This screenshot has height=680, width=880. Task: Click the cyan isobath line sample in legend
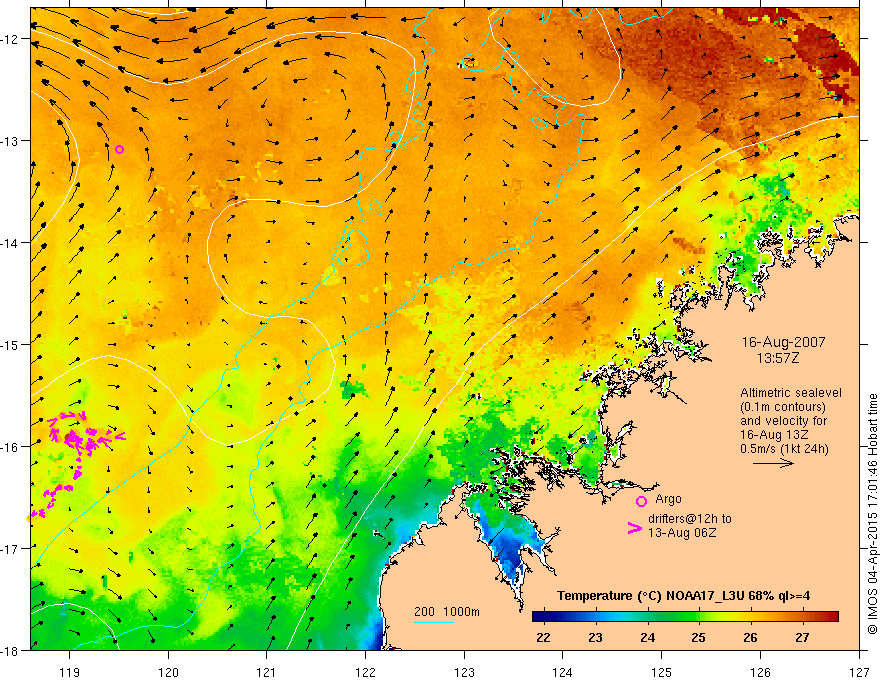point(434,622)
